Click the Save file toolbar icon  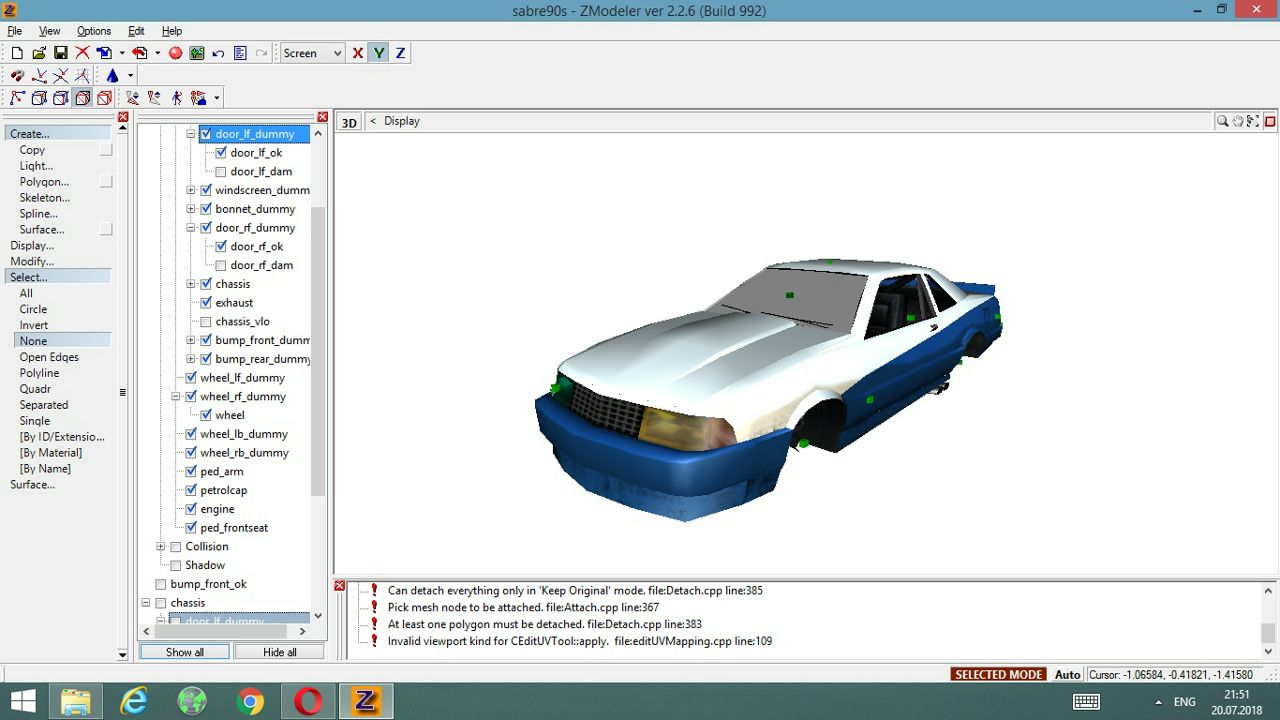(60, 53)
